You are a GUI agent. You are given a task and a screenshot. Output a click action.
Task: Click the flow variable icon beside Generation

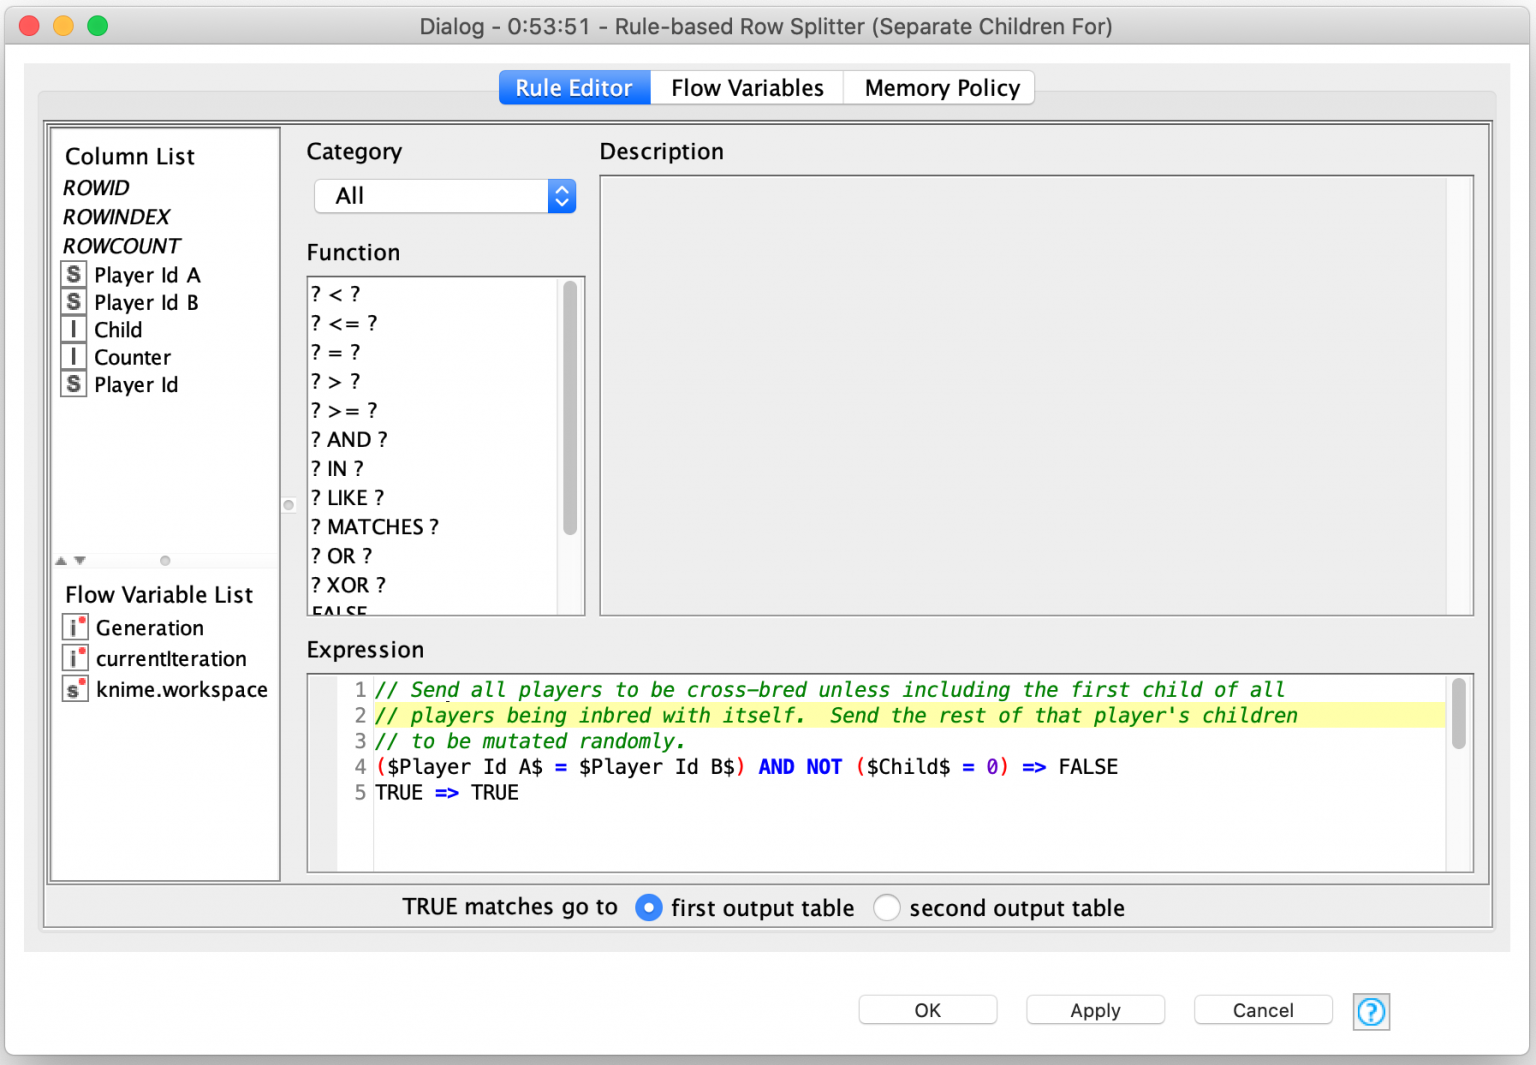pyautogui.click(x=74, y=627)
